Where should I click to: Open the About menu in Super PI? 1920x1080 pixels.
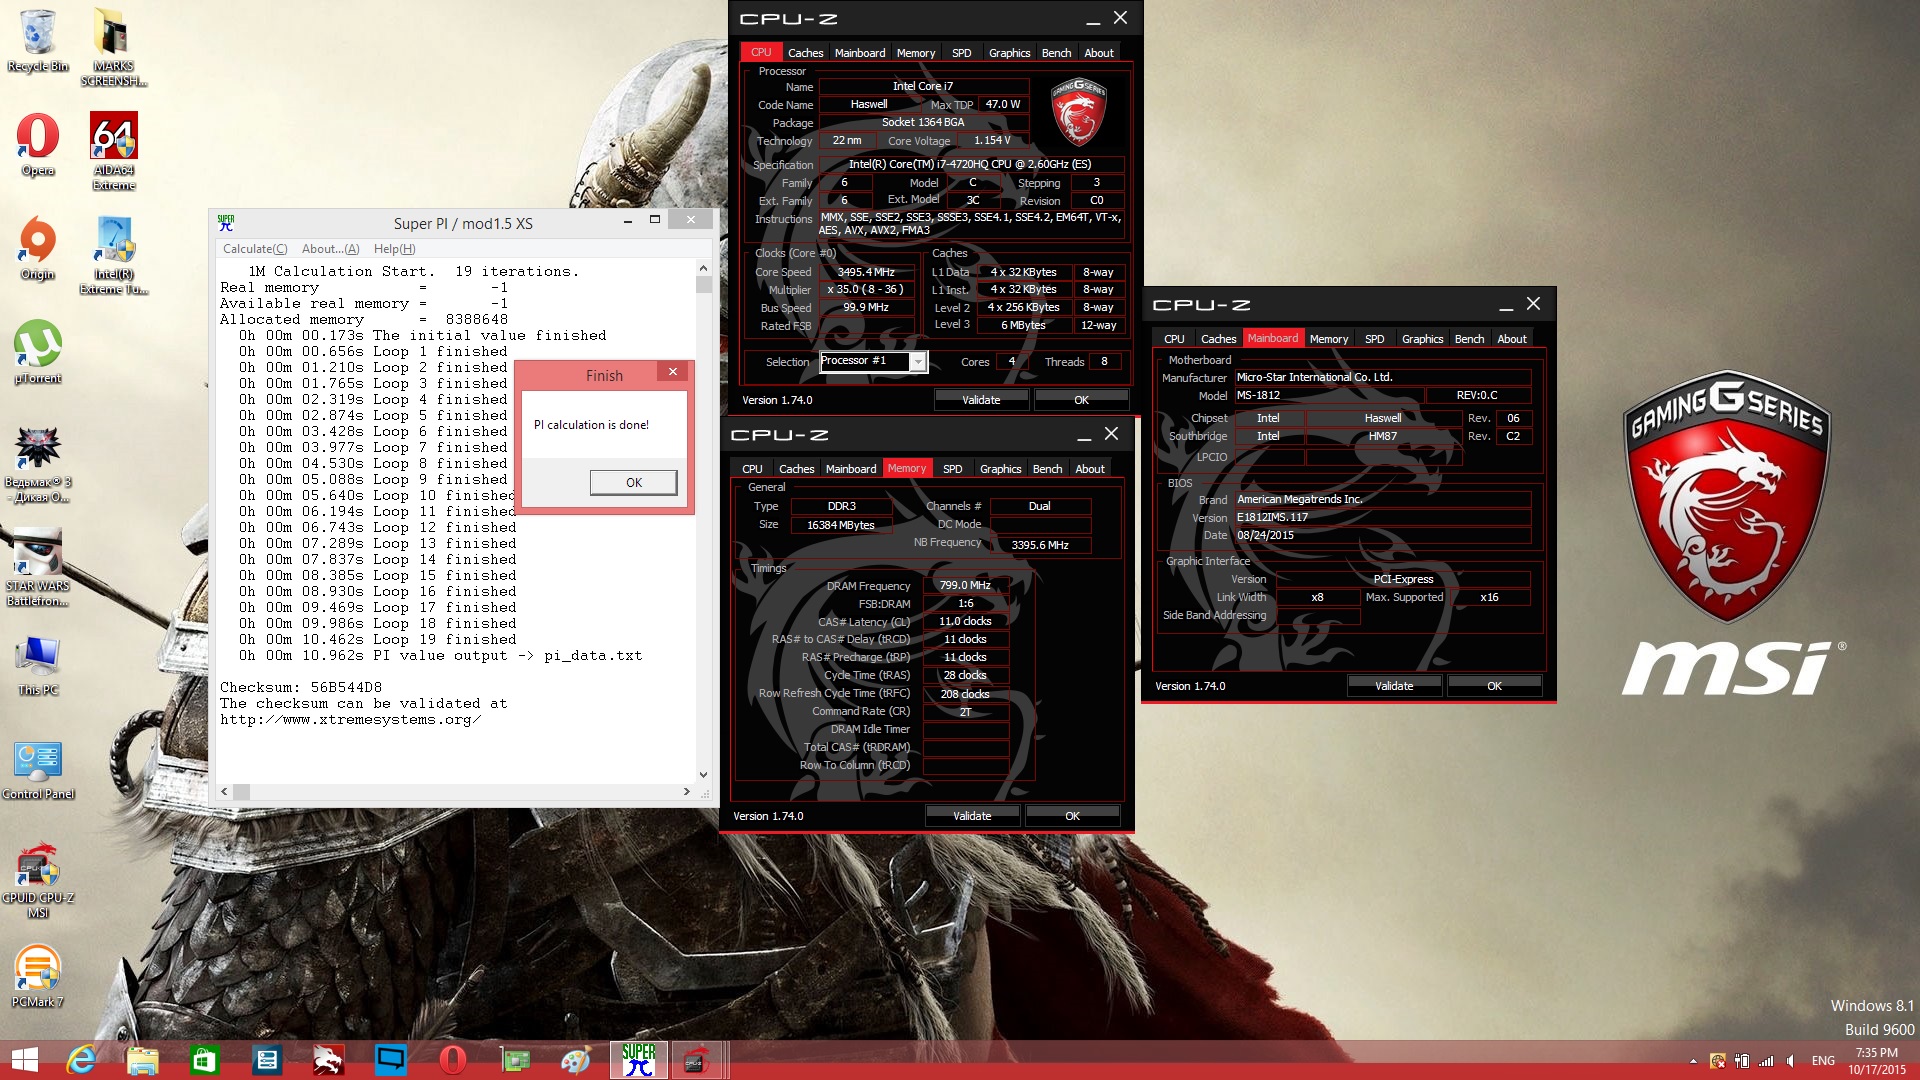pos(330,249)
